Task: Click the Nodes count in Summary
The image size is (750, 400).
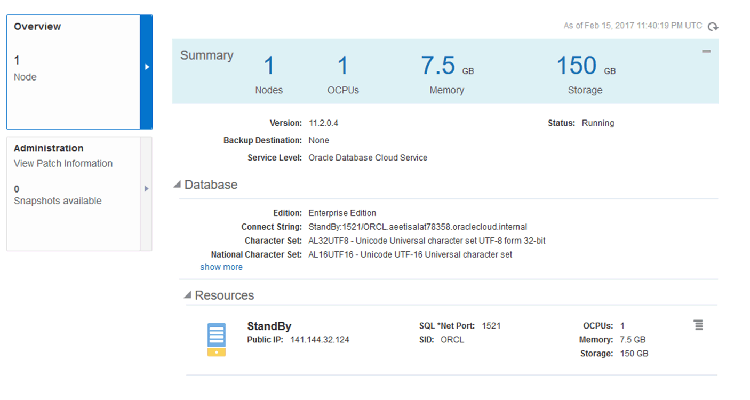Action: click(268, 67)
